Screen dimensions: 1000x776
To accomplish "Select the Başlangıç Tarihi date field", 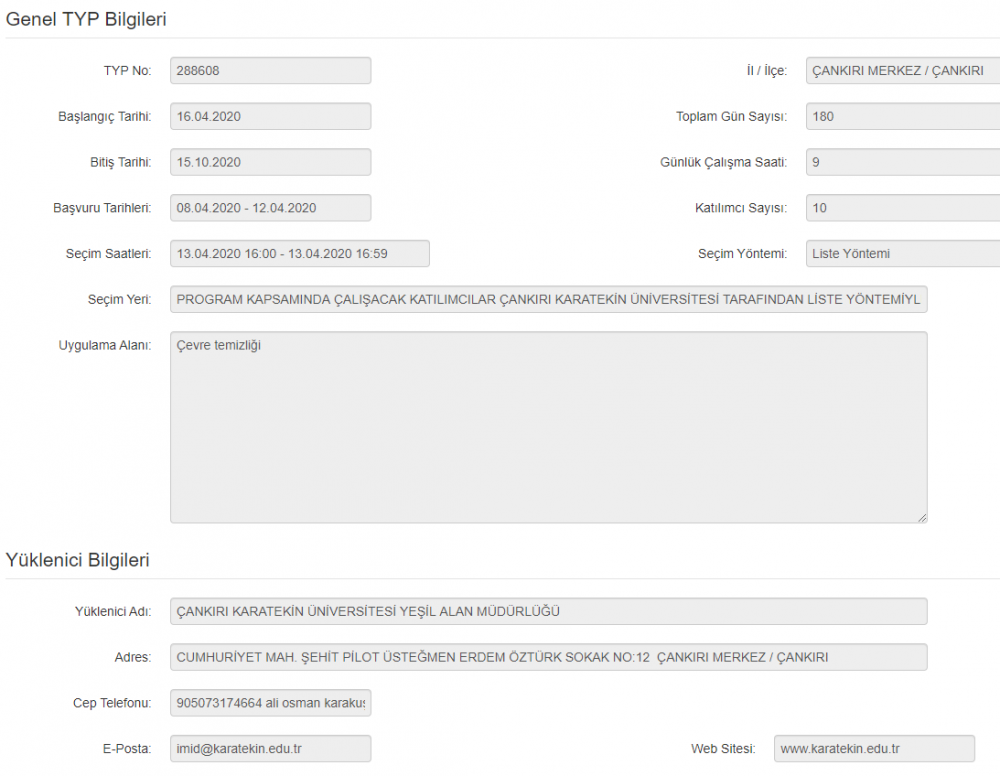I will [x=270, y=116].
